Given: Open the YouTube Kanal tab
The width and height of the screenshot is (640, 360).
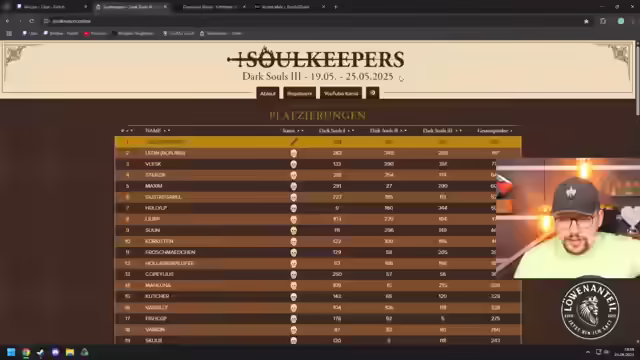Looking at the screenshot, I should [x=341, y=93].
